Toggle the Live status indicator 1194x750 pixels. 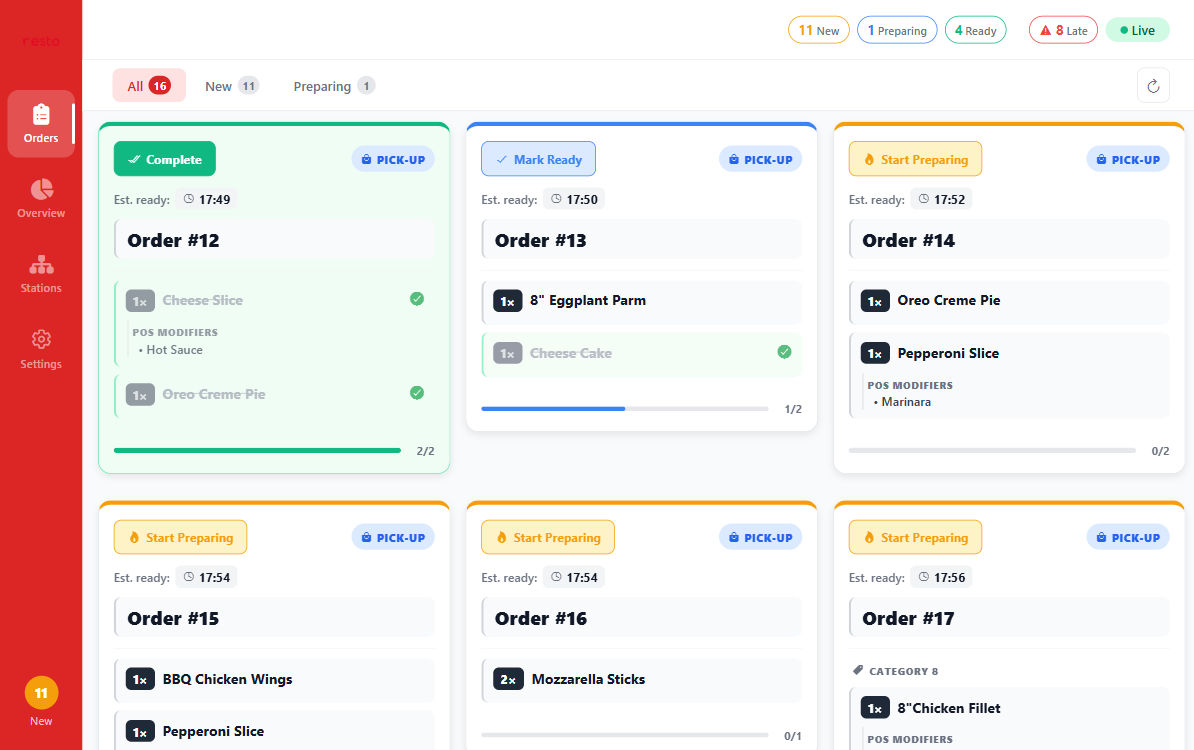click(x=1137, y=30)
